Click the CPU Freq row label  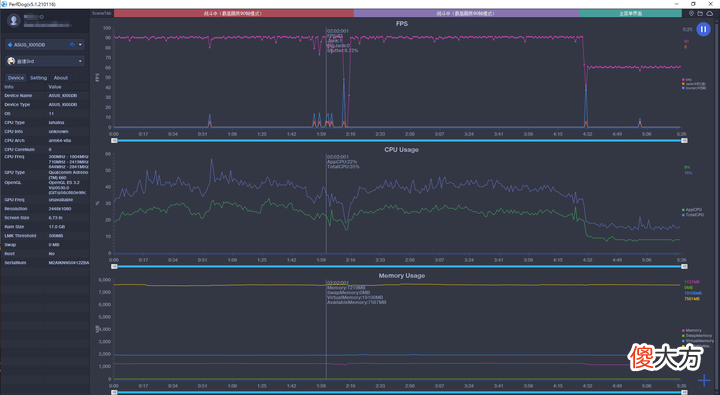tap(14, 157)
